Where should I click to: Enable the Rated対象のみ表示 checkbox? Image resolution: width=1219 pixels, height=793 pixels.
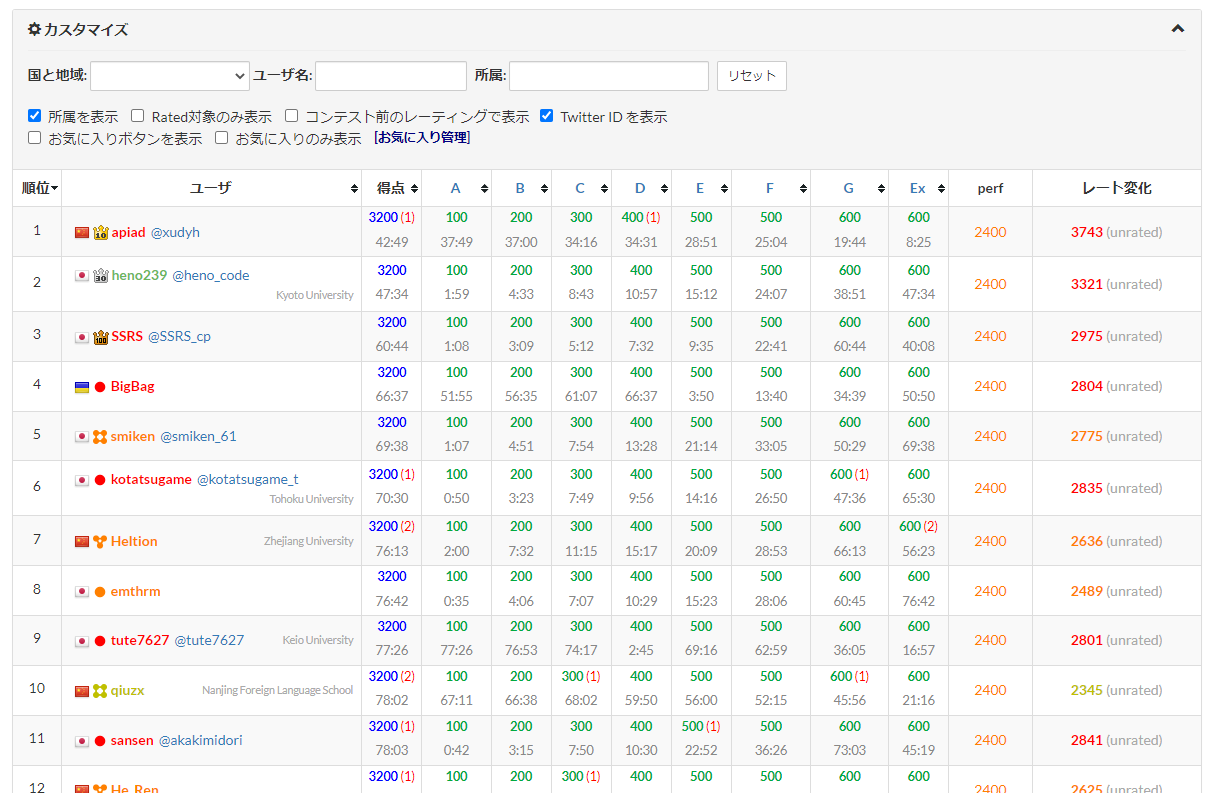click(x=138, y=116)
